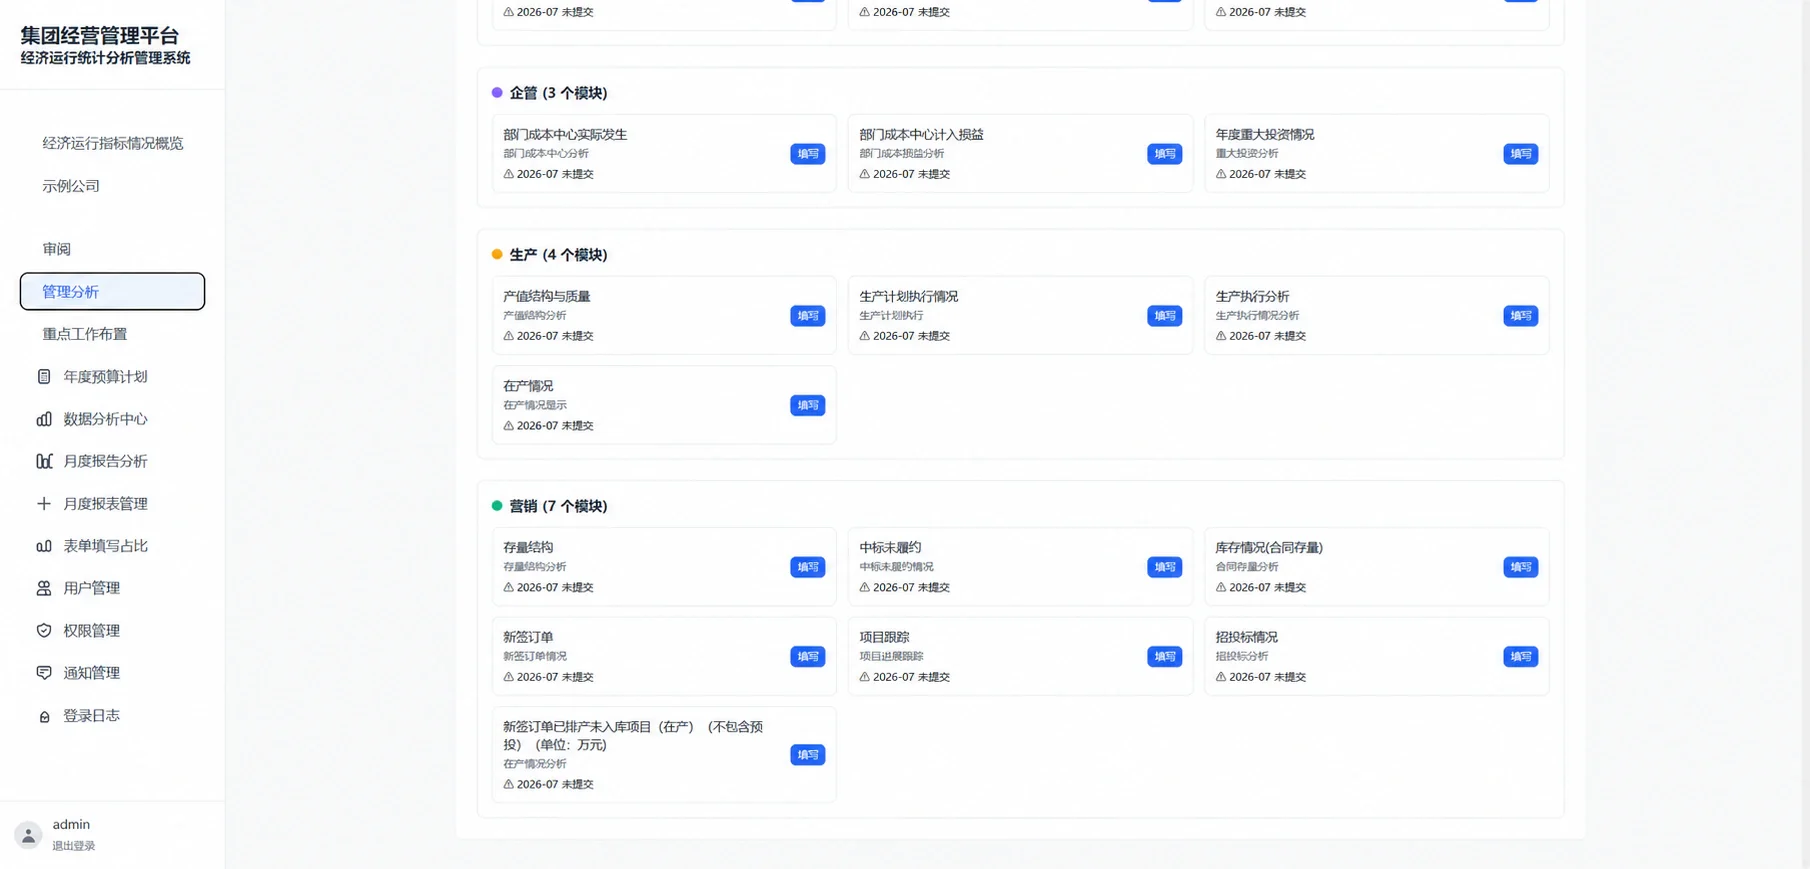Click 填写 for 年度重大投资情况
Viewport: 1810px width, 869px height.
tap(1520, 154)
